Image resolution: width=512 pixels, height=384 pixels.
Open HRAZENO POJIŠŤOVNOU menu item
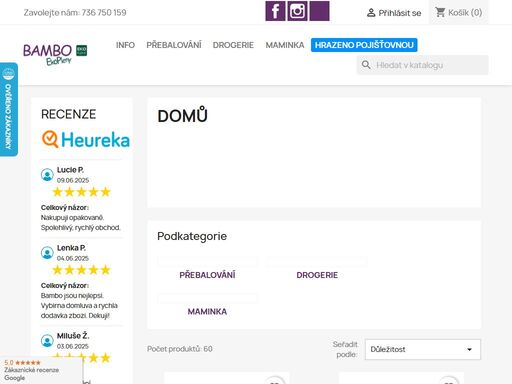tap(364, 45)
